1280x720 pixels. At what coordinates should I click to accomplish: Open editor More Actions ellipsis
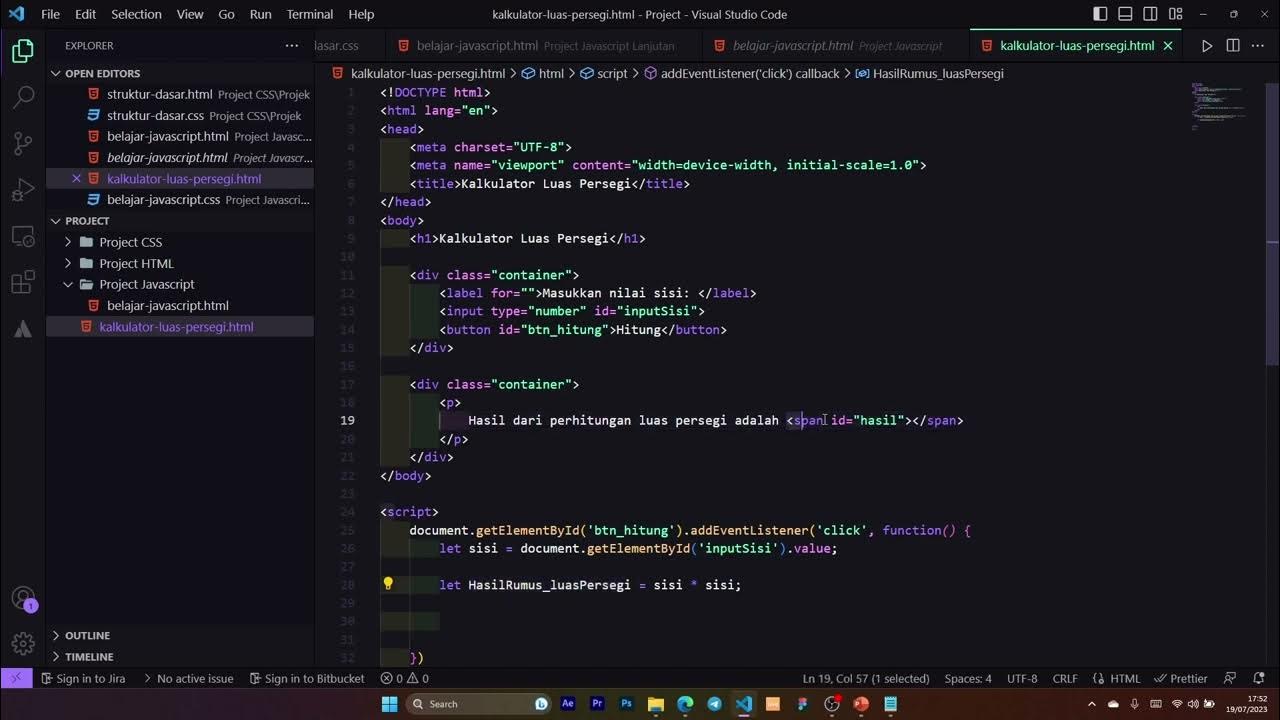coord(1259,46)
